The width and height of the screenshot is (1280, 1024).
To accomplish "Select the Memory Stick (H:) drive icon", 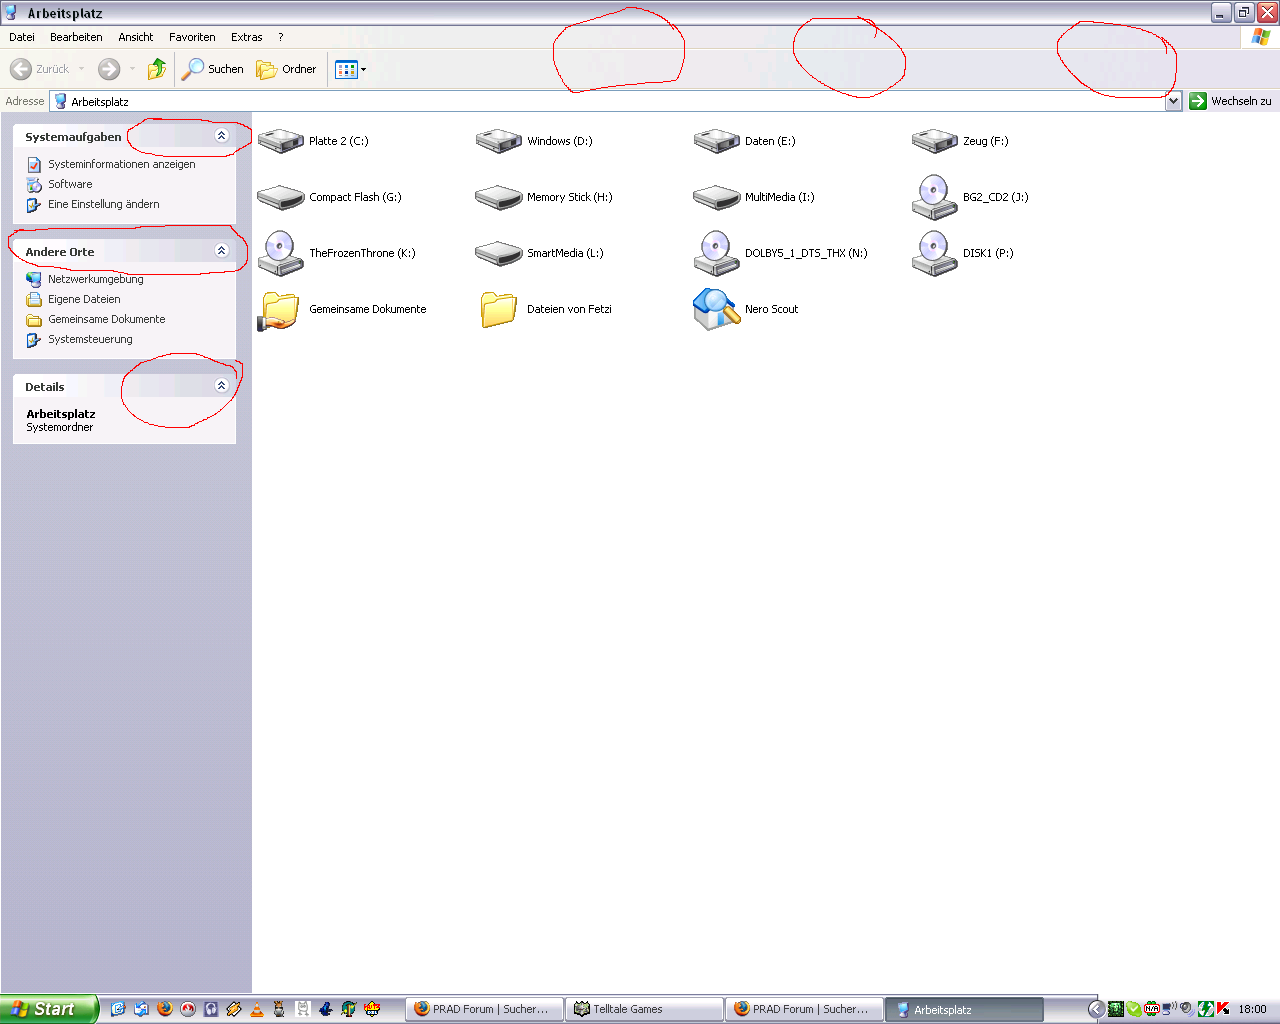I will [x=498, y=197].
